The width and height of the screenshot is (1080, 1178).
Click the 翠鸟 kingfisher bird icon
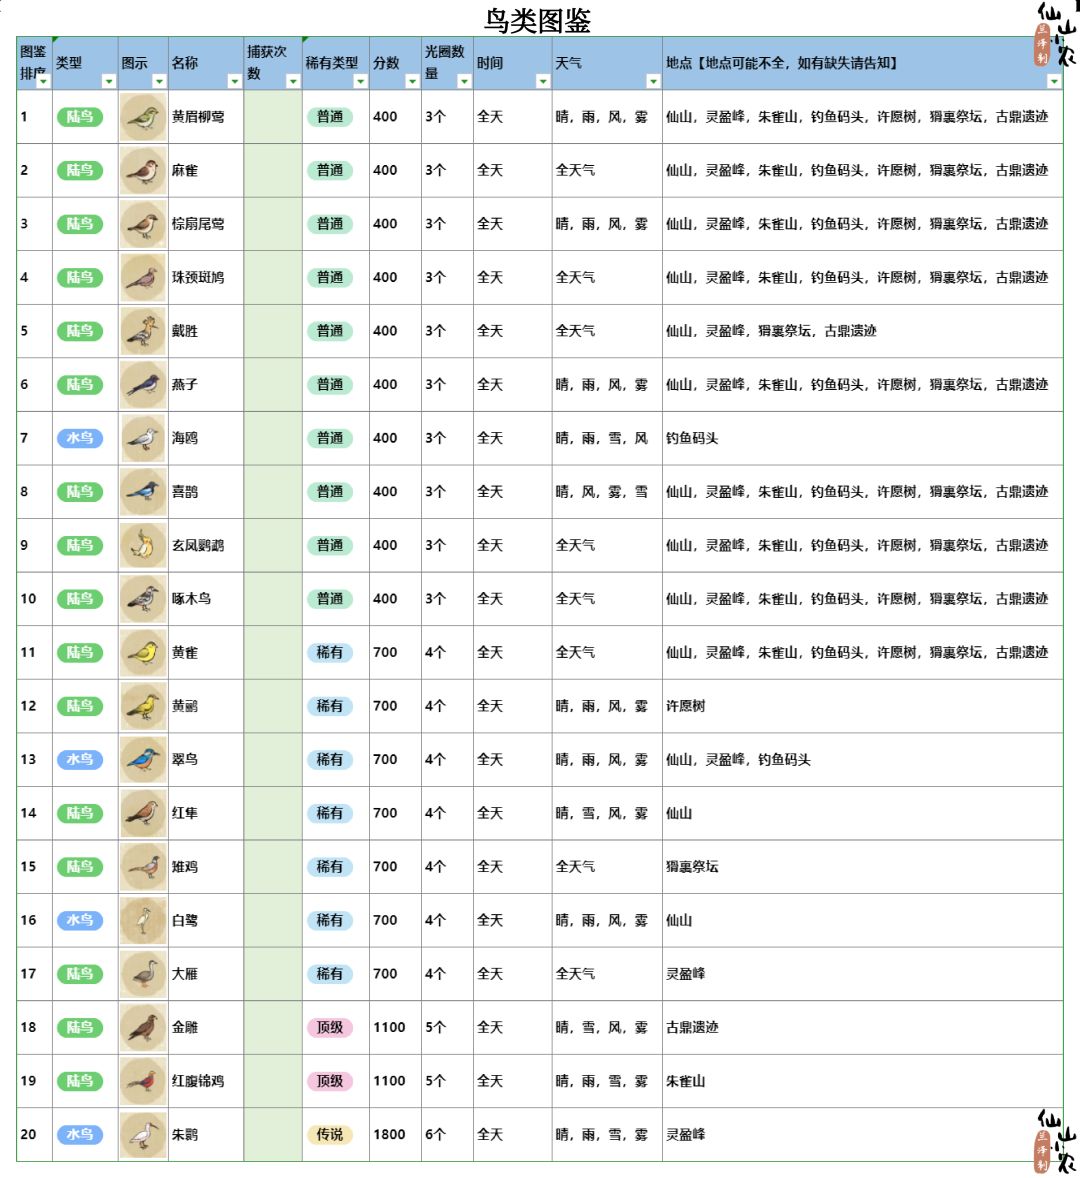(143, 760)
